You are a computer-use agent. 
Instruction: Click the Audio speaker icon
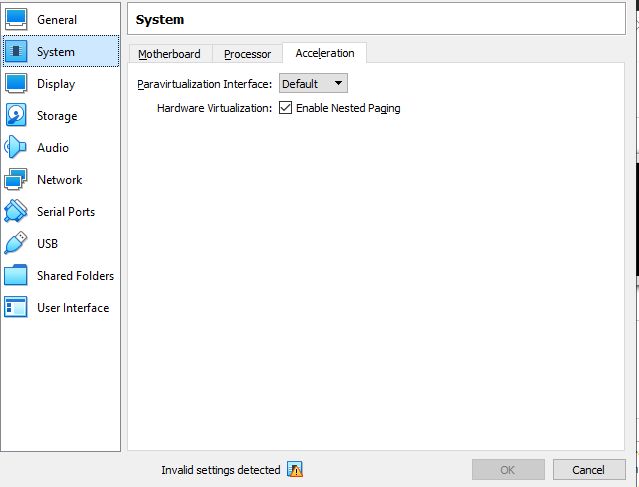[x=15, y=147]
